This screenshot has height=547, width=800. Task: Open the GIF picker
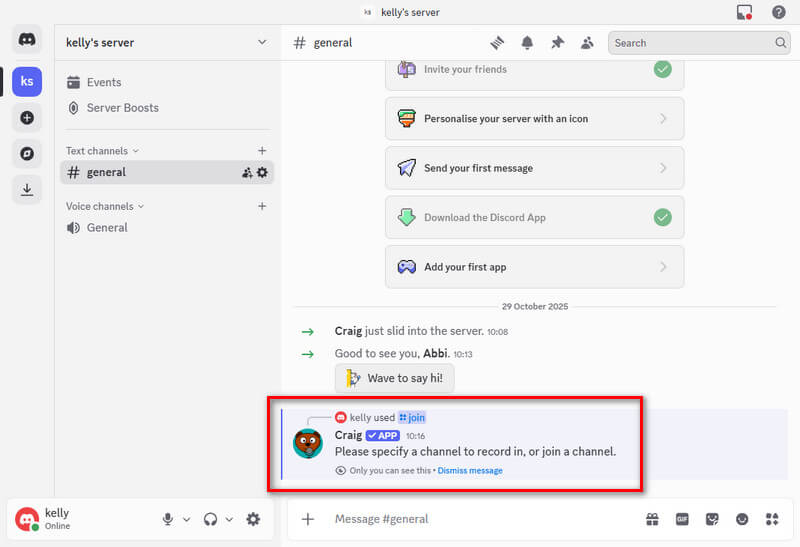click(x=682, y=519)
